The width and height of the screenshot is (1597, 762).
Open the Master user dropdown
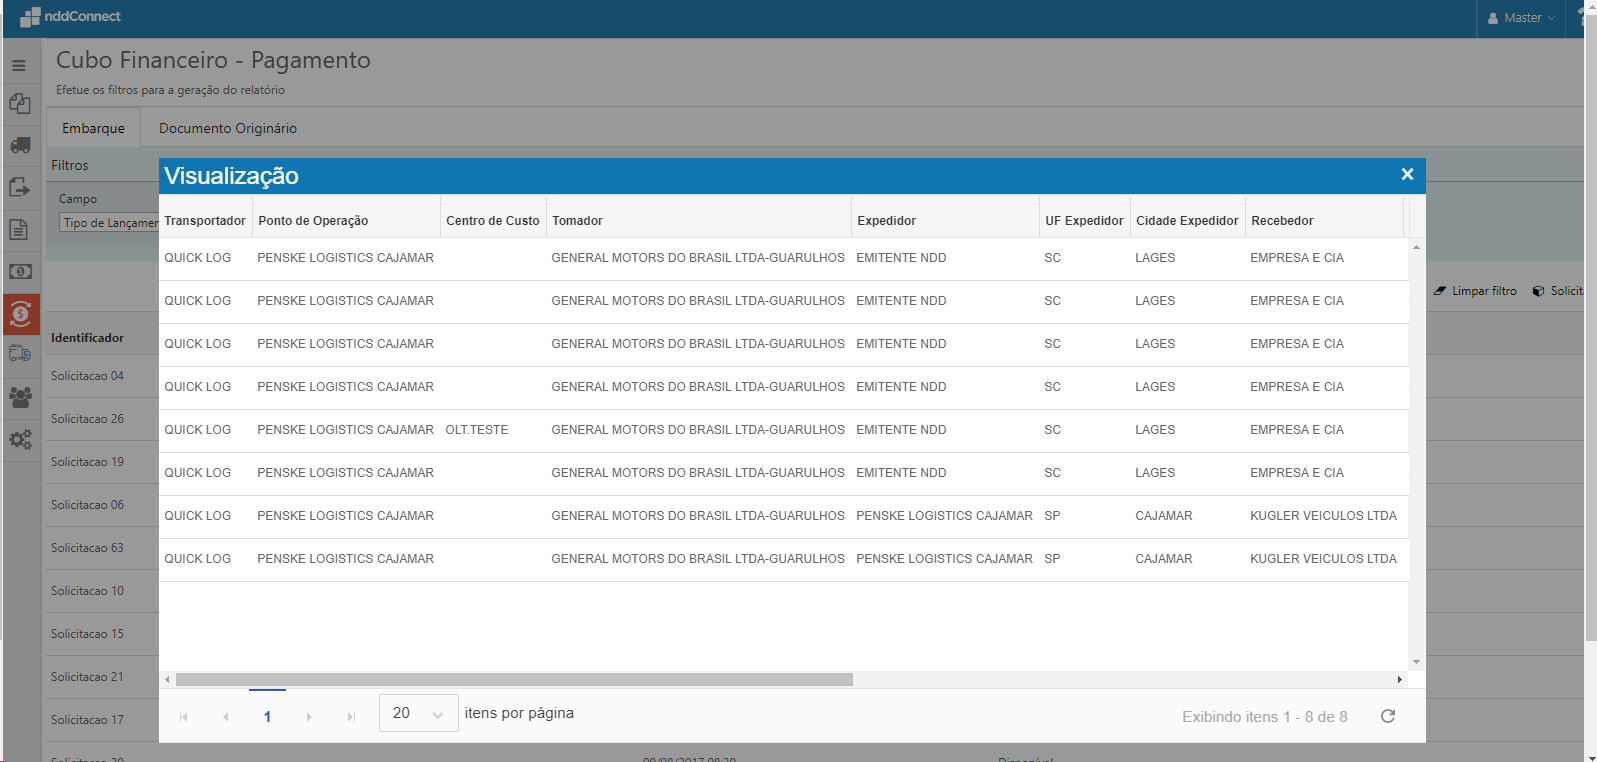click(x=1521, y=18)
